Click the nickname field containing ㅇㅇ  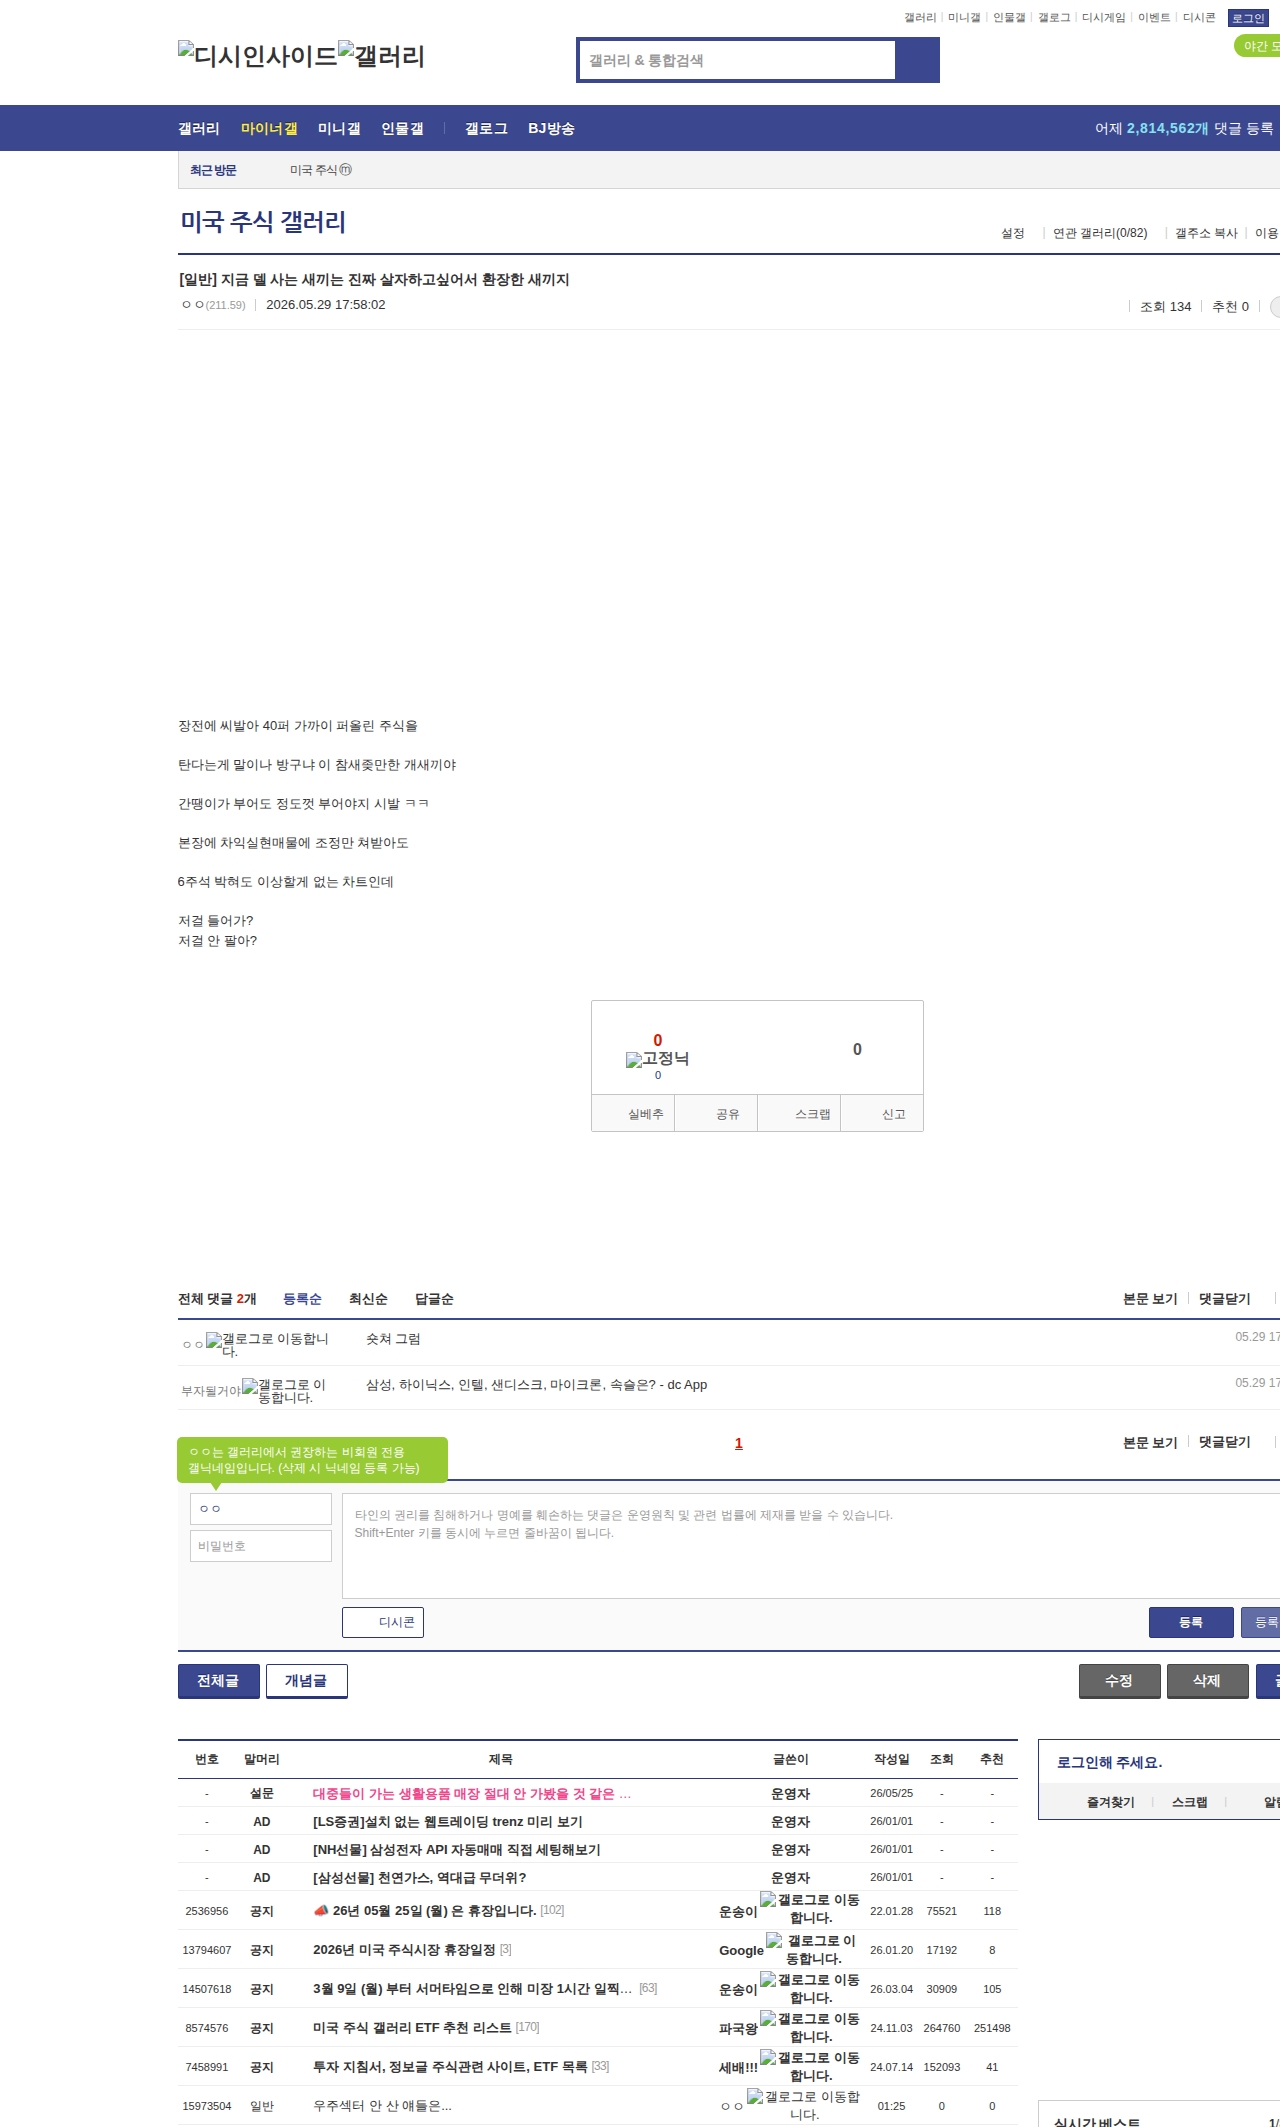point(261,1508)
